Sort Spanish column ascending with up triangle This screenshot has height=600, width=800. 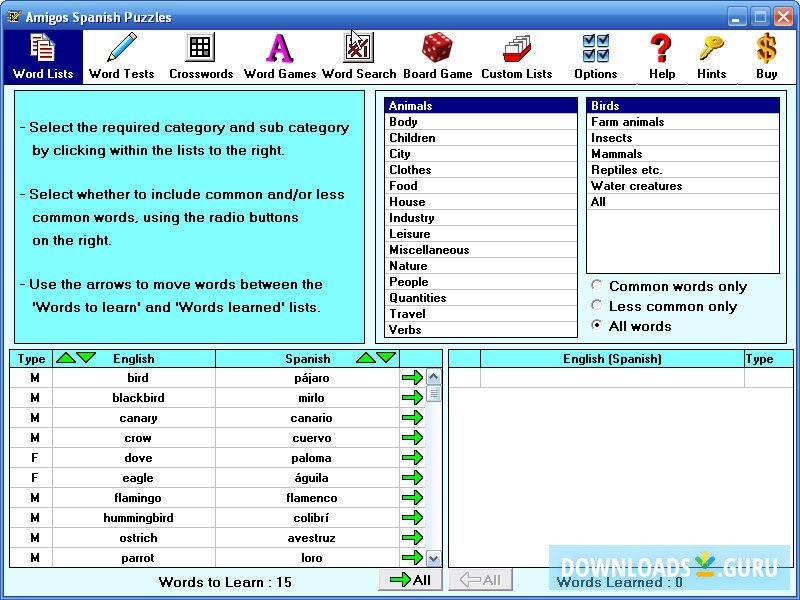(x=366, y=358)
